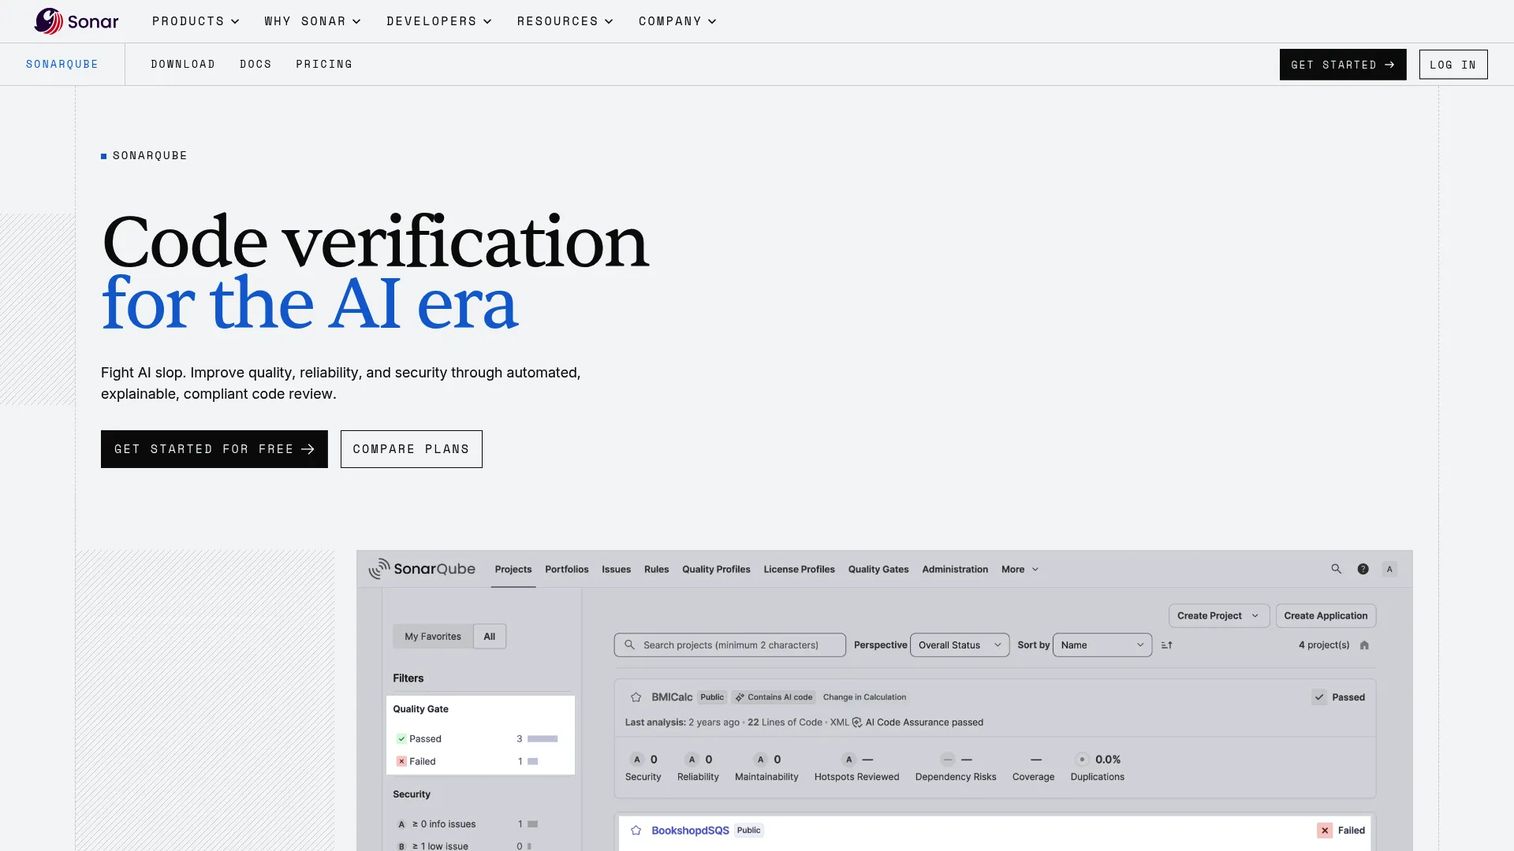Click the AI Code Assurance passed icon

click(857, 722)
